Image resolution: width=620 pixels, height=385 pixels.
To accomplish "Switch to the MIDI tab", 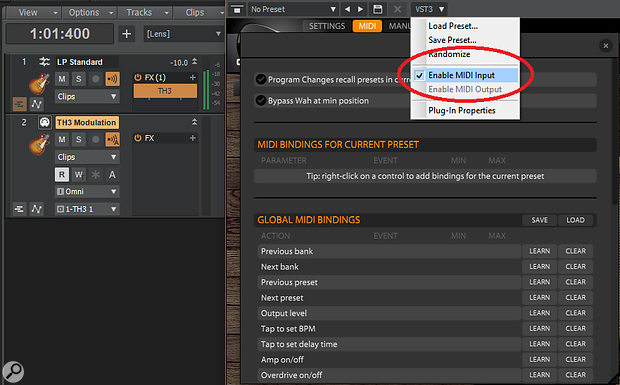I will pyautogui.click(x=367, y=26).
